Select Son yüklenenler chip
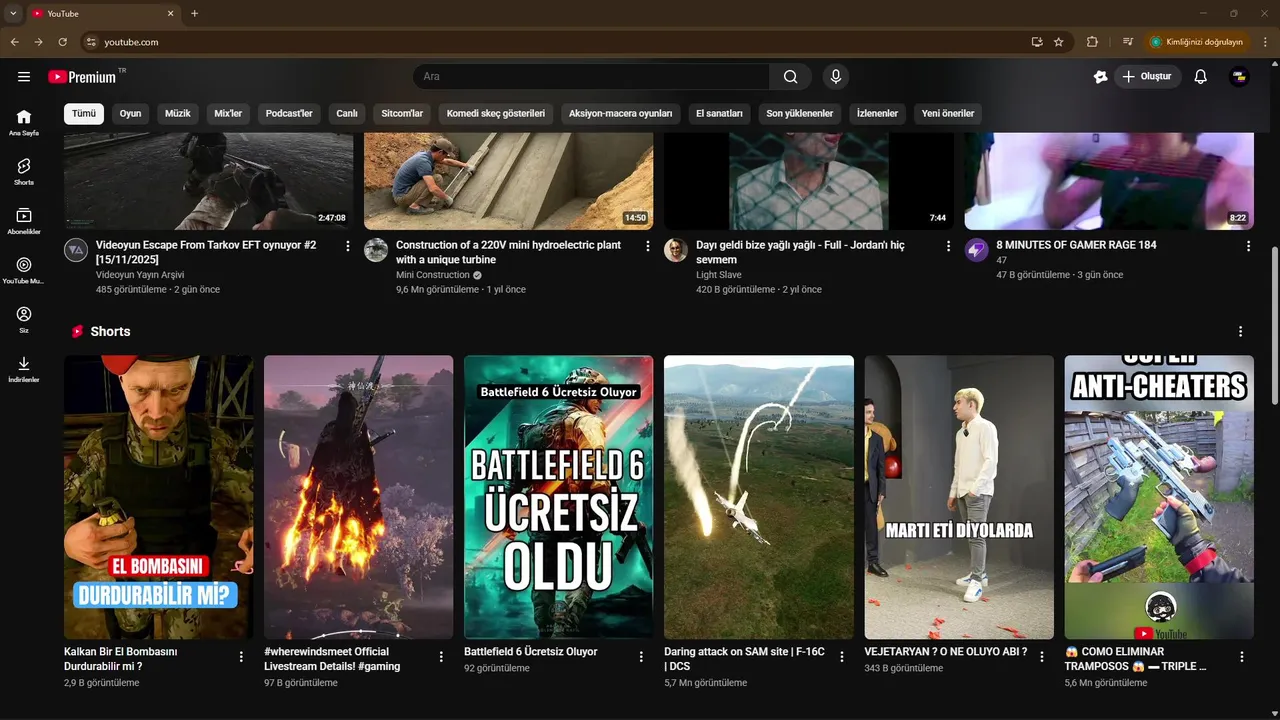Image resolution: width=1280 pixels, height=720 pixels. point(800,113)
